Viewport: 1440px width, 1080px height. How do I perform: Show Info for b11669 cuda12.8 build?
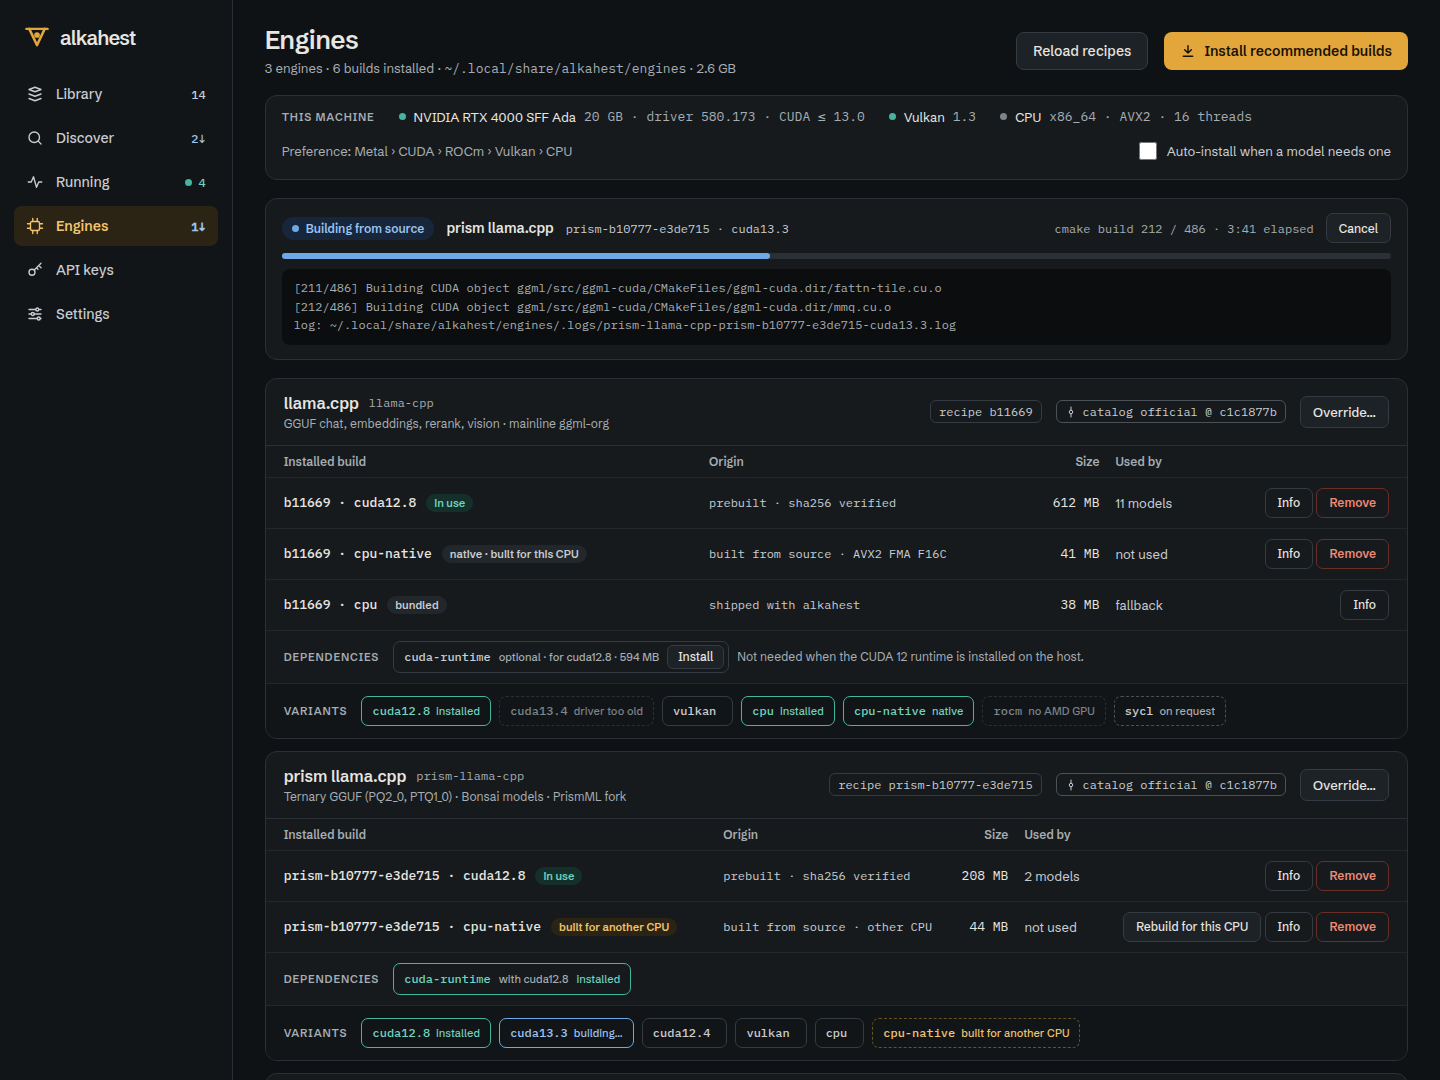coord(1288,503)
